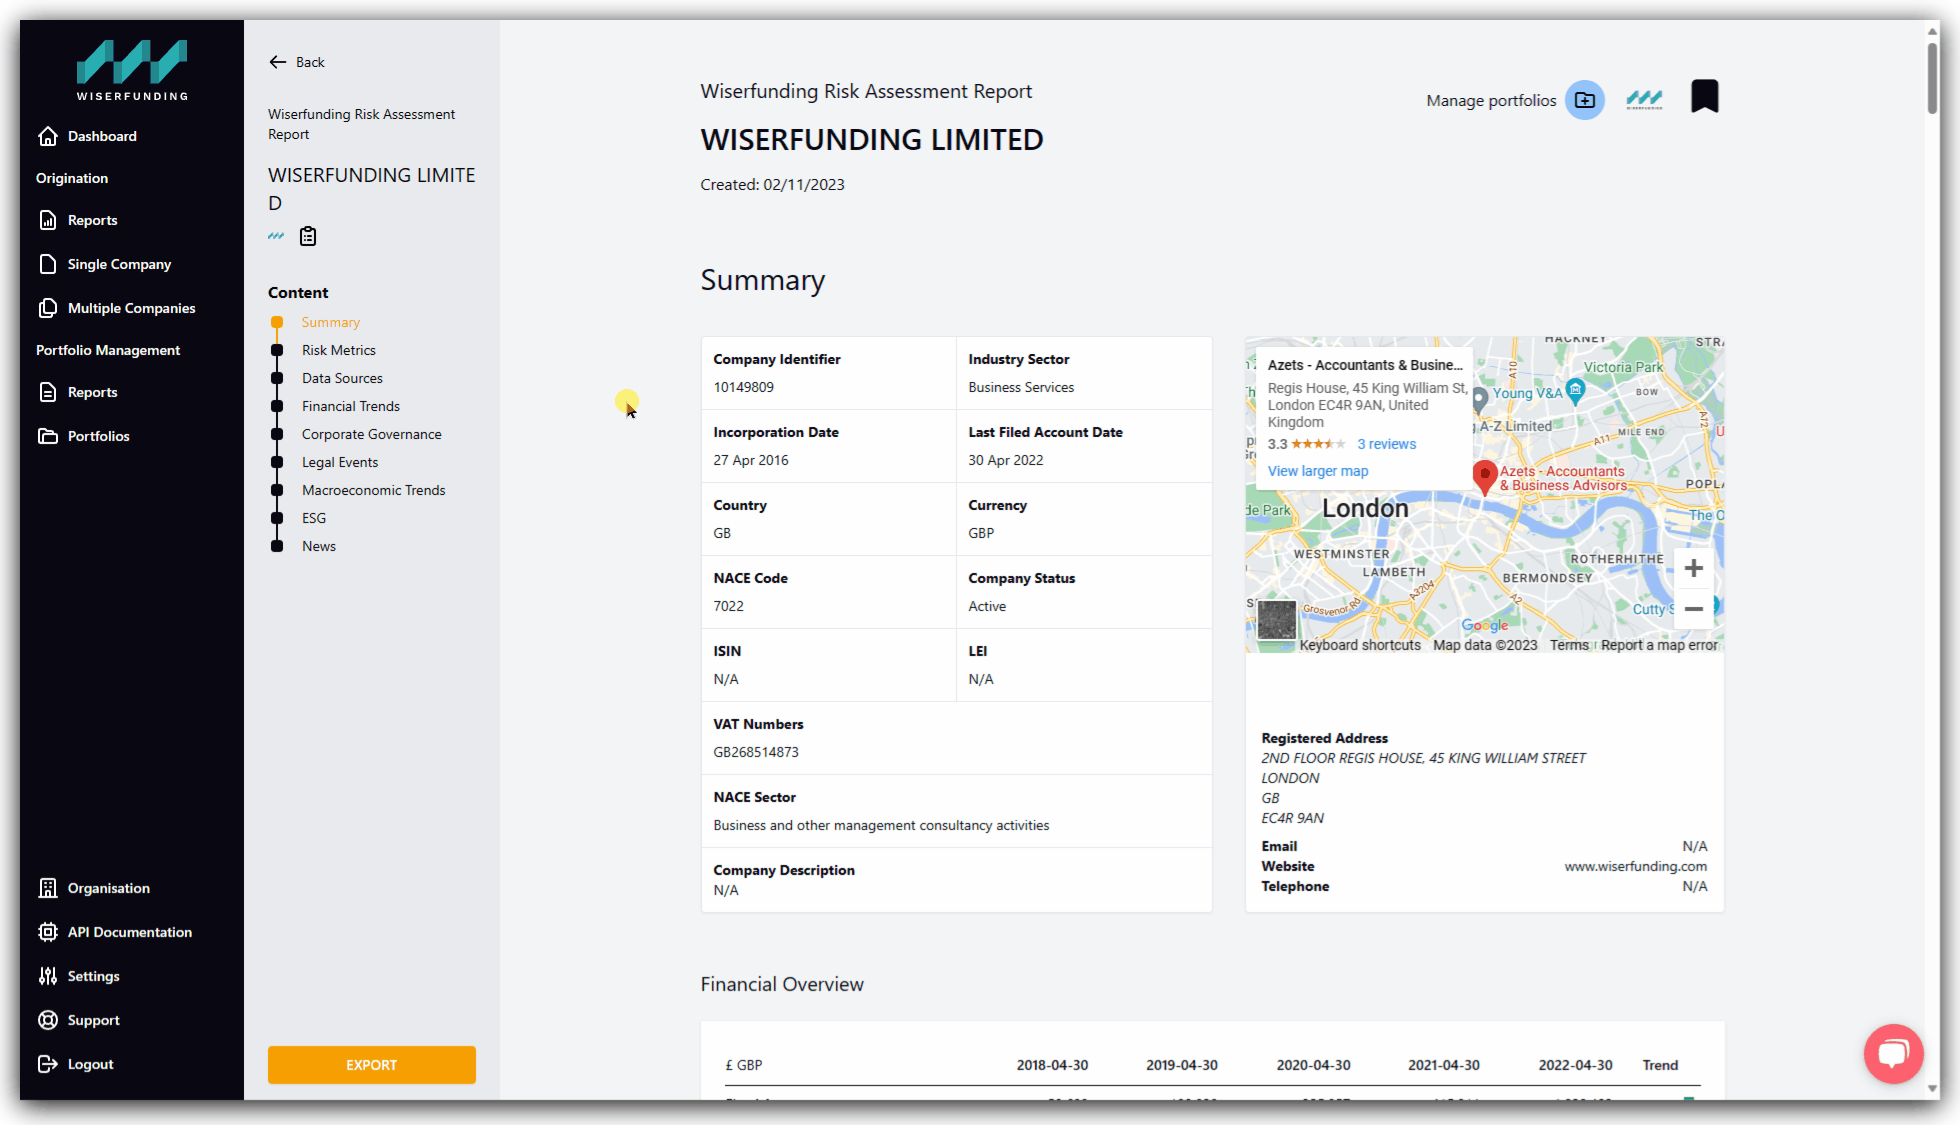Click the clipboard icon under company name
Screen dimensions: 1960x1125
click(308, 236)
